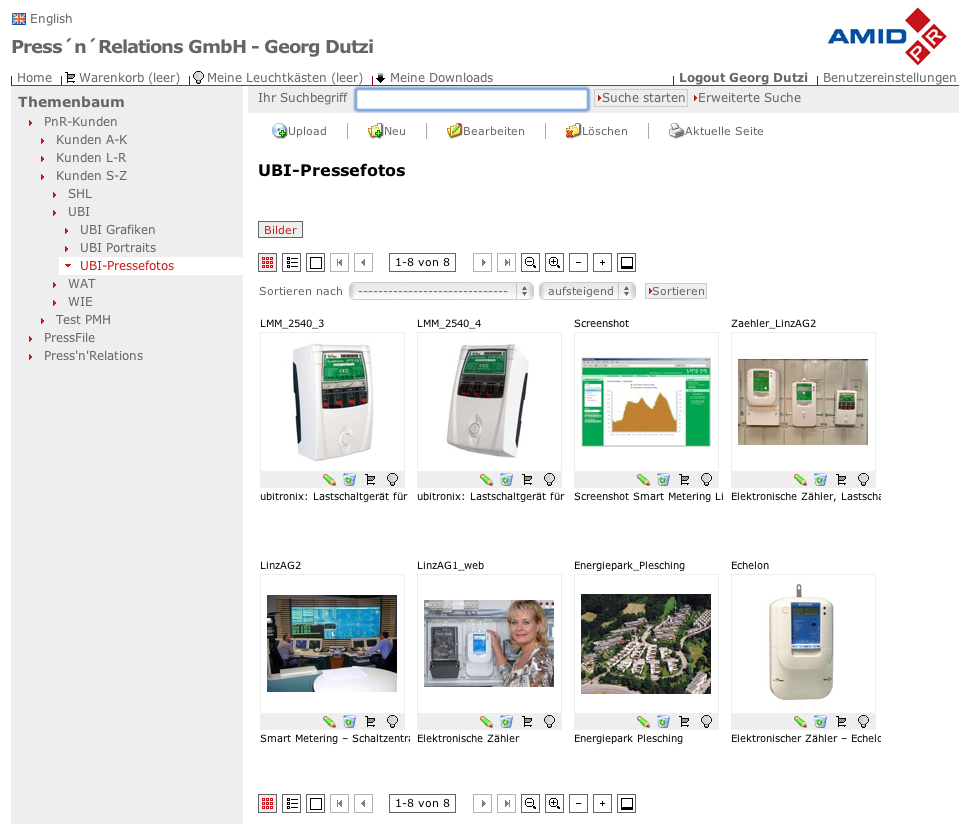Click the lightbulb icon under Echelon image
This screenshot has width=970, height=824.
coord(863,721)
